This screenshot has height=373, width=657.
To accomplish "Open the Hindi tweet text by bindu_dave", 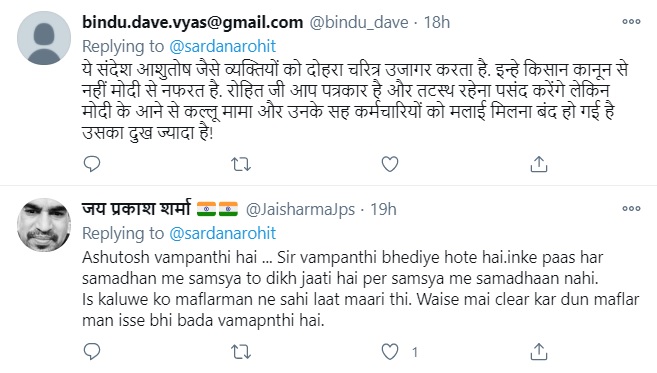I will 355,101.
